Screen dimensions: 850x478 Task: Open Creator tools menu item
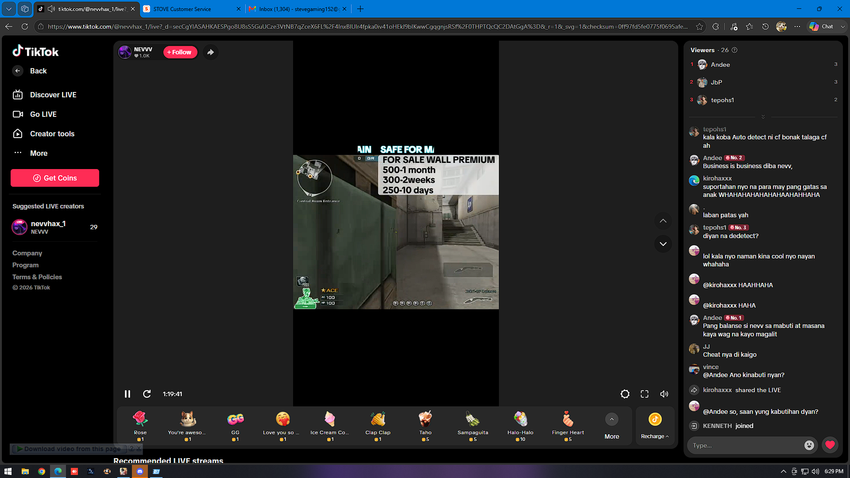[x=43, y=134]
